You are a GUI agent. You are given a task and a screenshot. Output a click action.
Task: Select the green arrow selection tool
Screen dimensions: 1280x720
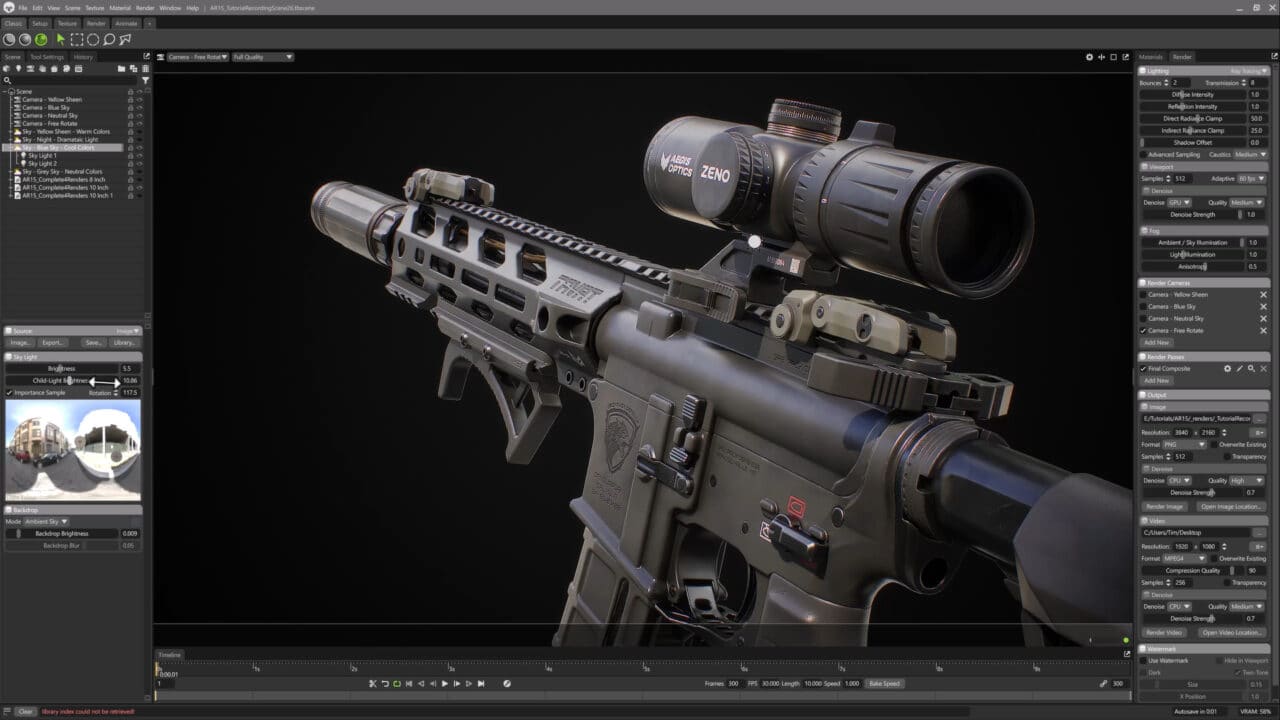click(60, 40)
